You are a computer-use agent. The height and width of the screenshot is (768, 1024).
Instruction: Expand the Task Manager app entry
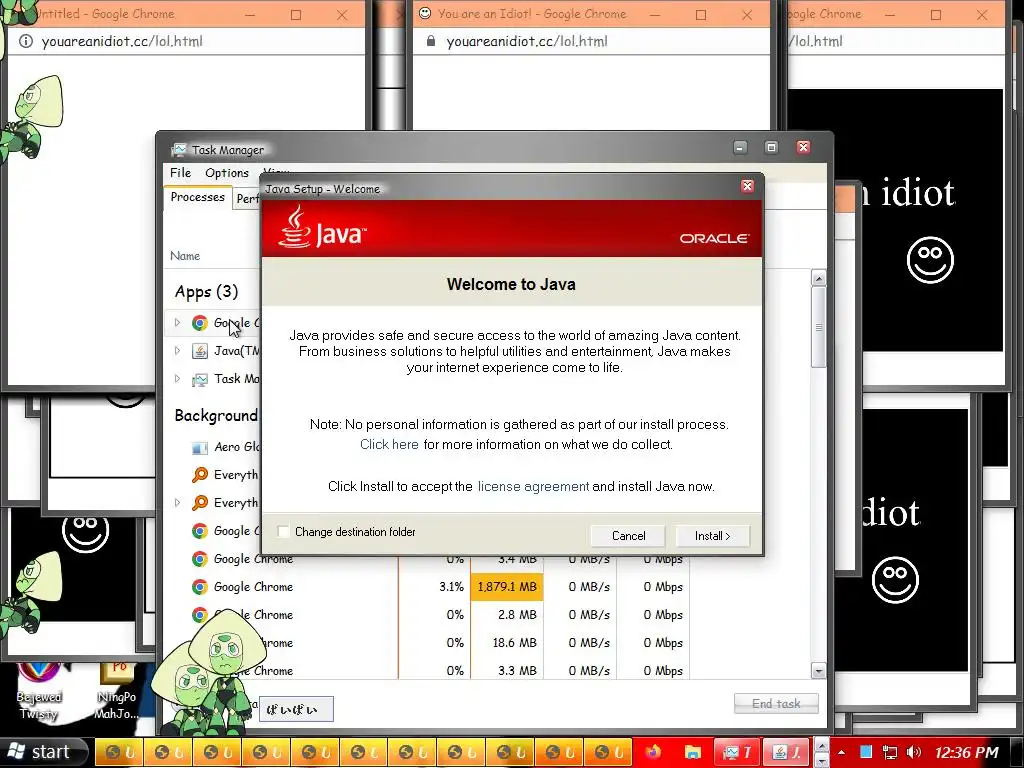pos(177,379)
